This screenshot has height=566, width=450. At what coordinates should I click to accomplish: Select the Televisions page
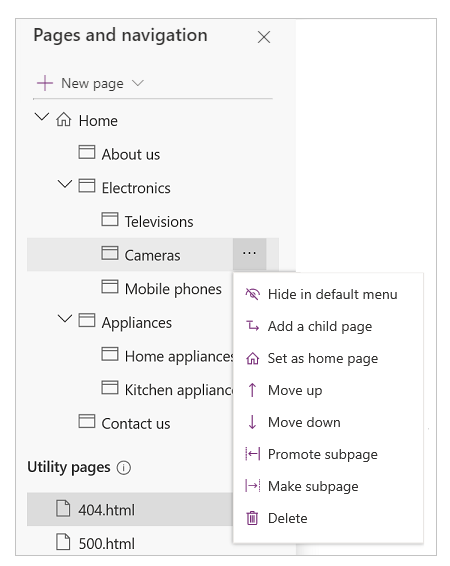click(x=159, y=222)
